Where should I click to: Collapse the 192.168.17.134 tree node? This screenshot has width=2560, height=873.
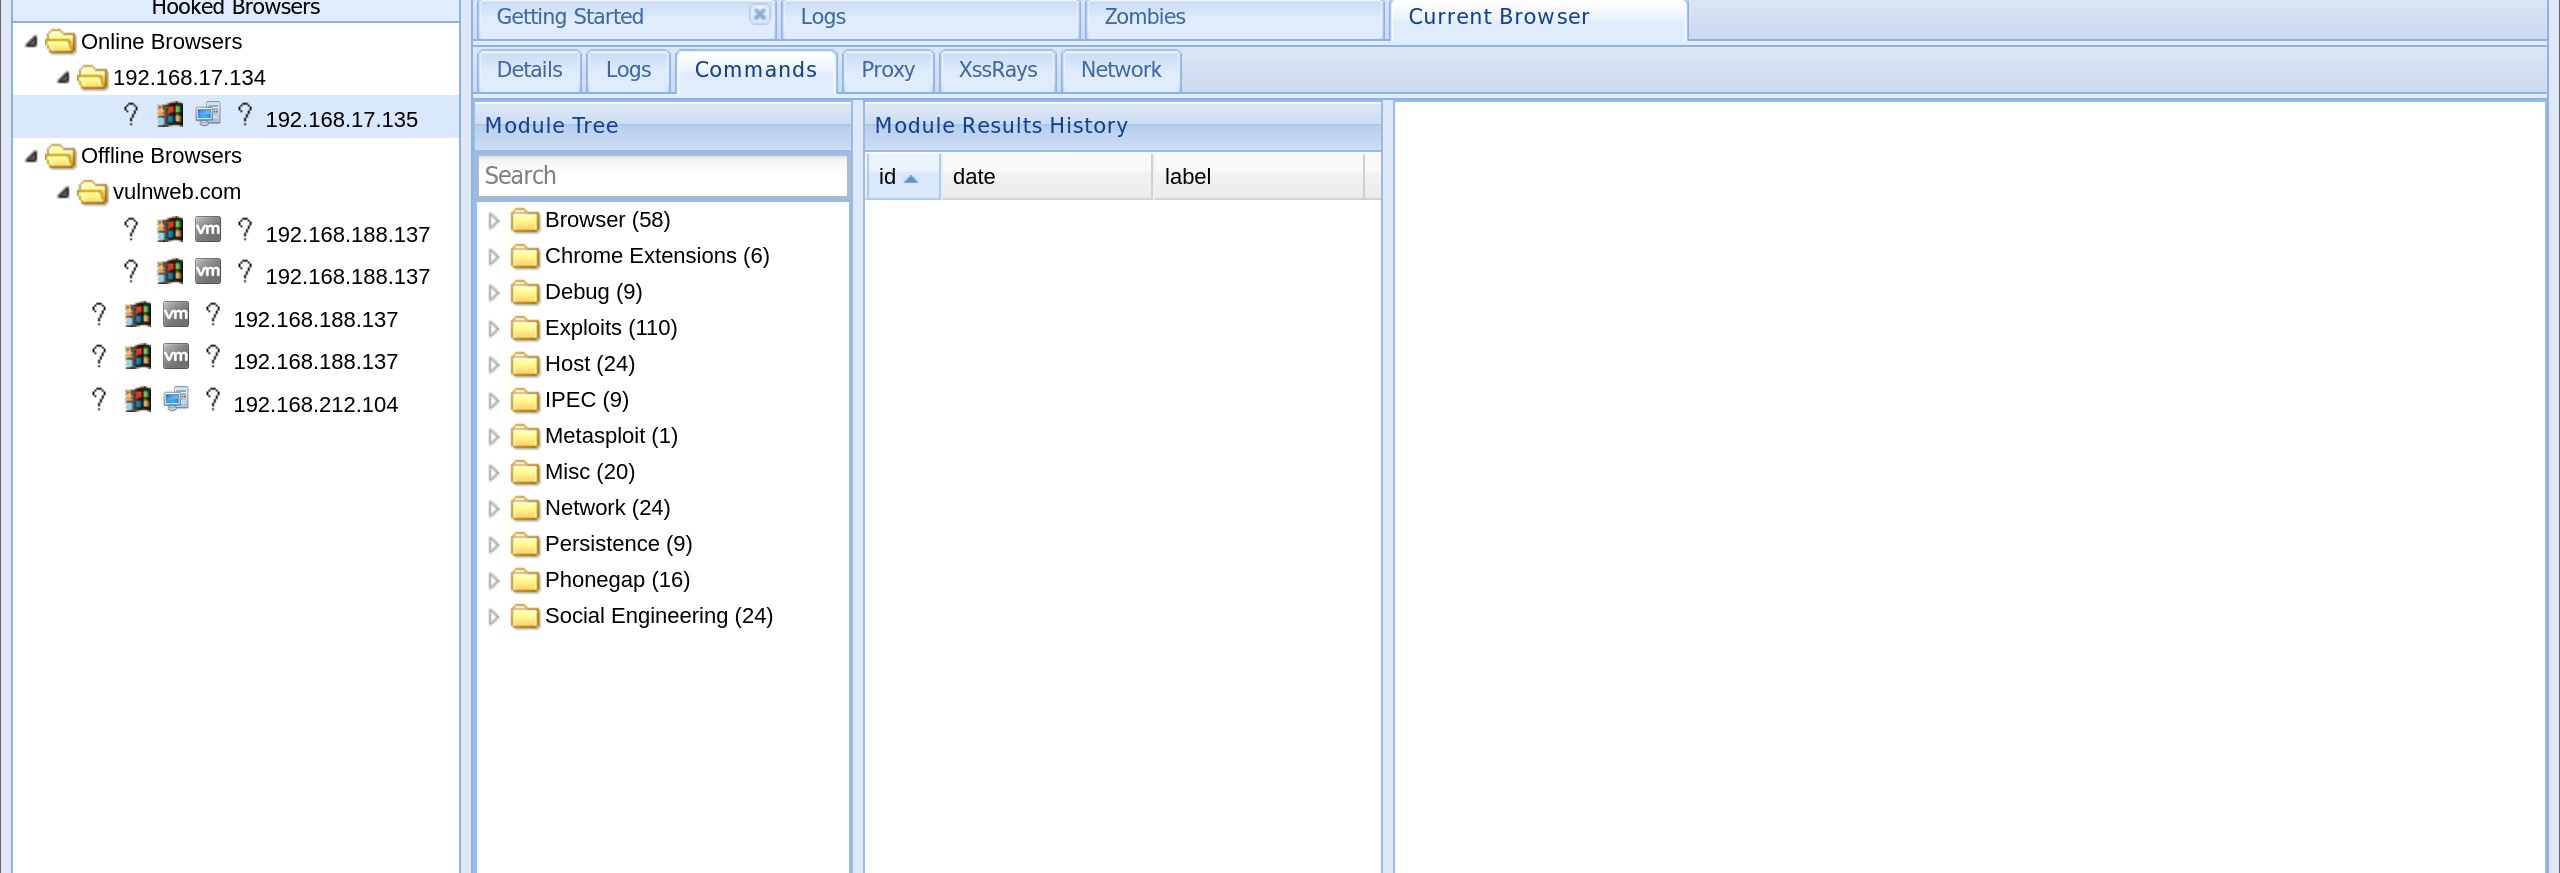63,78
